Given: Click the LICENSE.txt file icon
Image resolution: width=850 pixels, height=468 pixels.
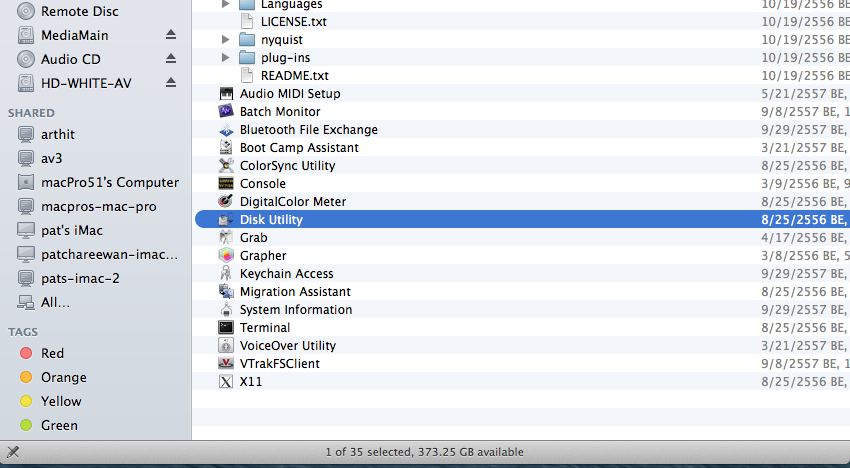Looking at the screenshot, I should (x=247, y=22).
